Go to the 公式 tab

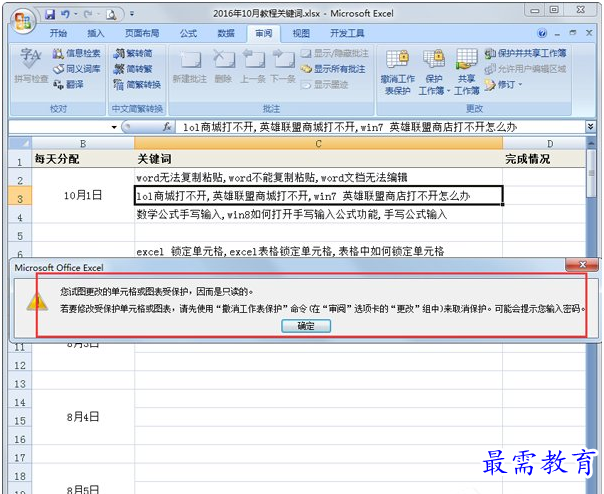188,34
